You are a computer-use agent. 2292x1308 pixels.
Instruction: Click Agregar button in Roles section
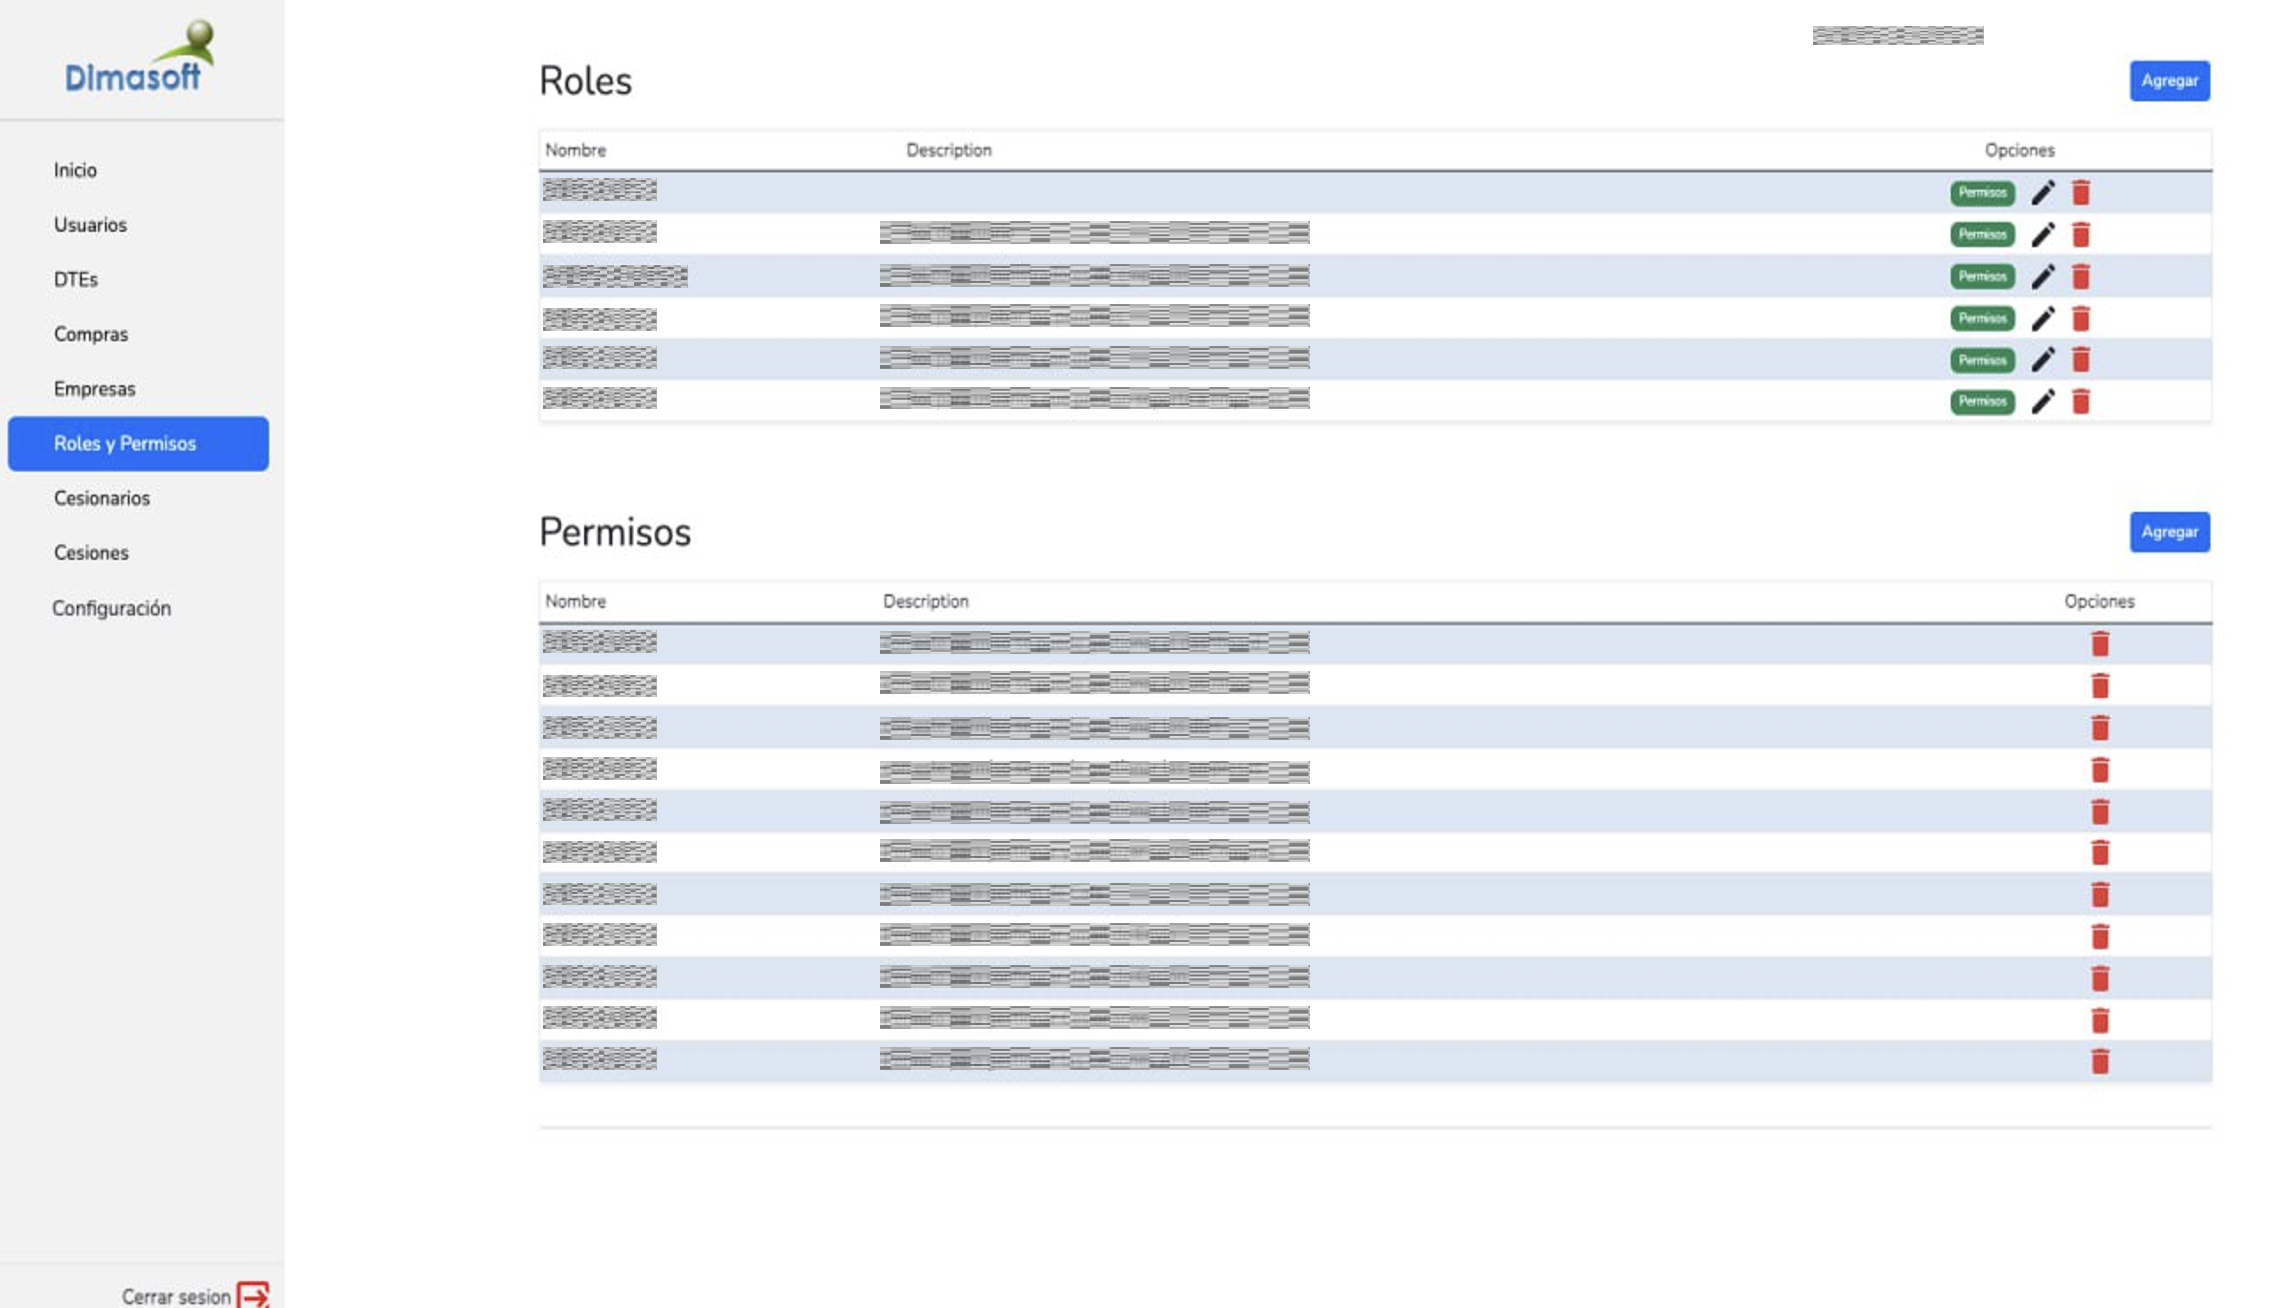pyautogui.click(x=2169, y=81)
